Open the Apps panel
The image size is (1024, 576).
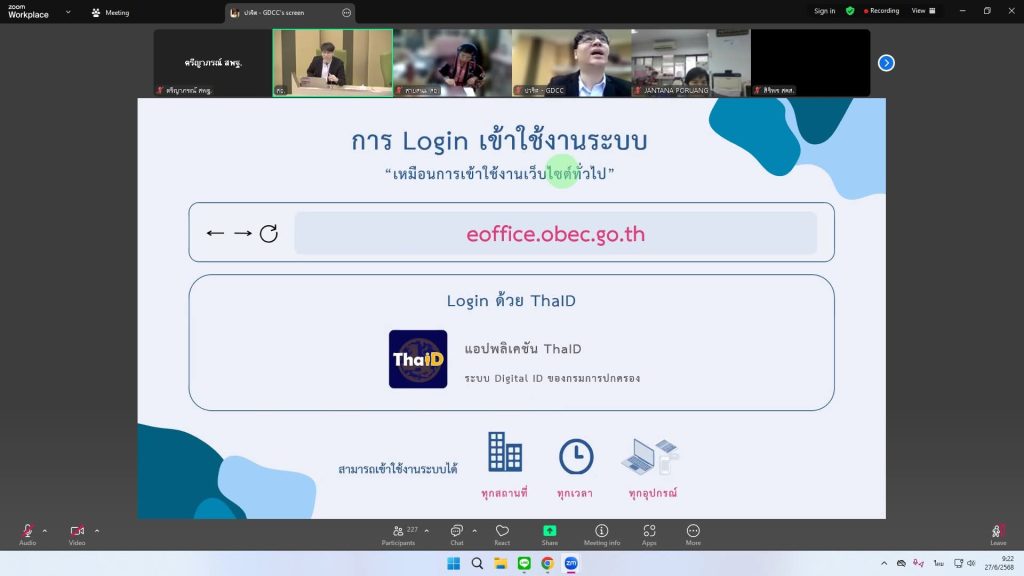pyautogui.click(x=649, y=534)
